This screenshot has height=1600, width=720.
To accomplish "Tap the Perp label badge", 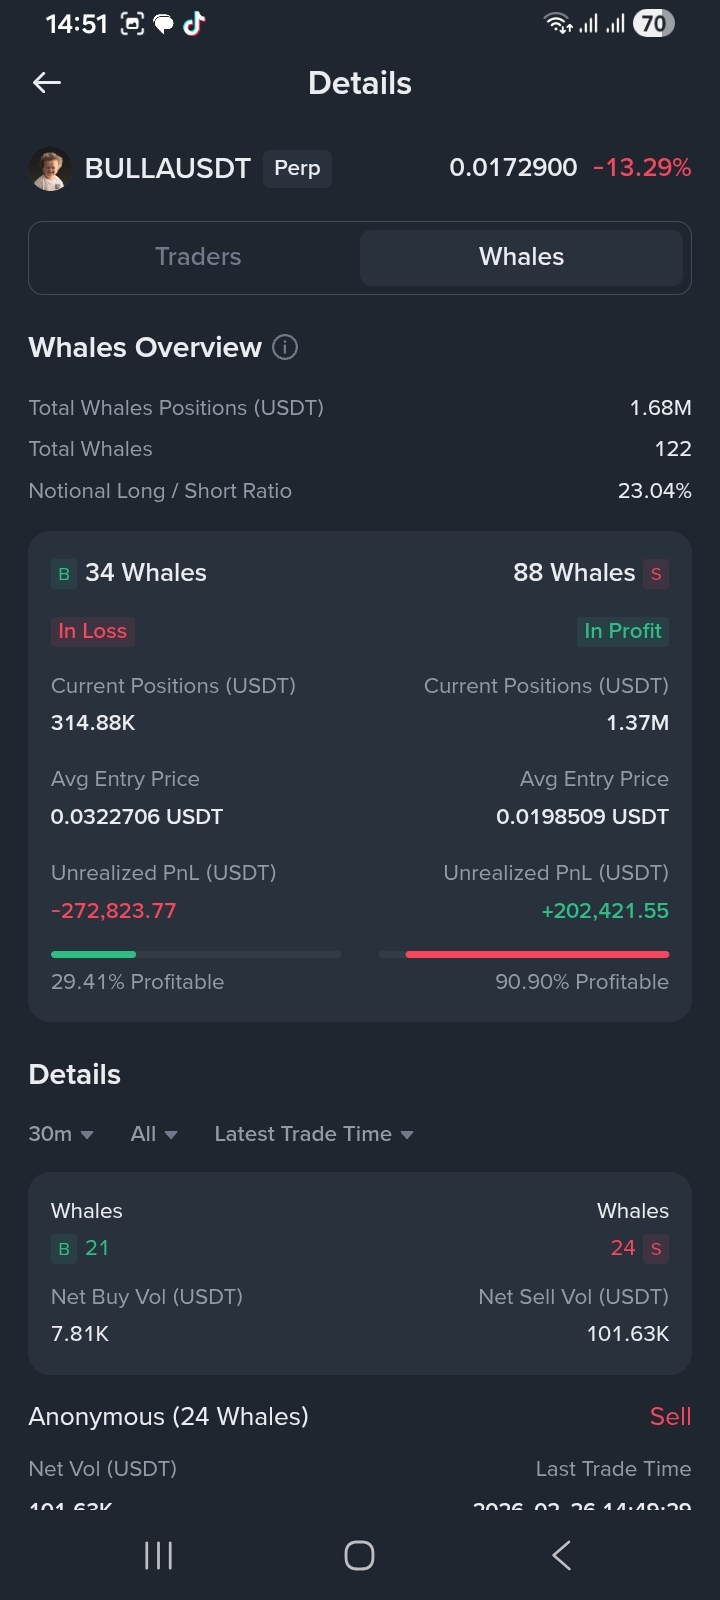I will pos(297,168).
